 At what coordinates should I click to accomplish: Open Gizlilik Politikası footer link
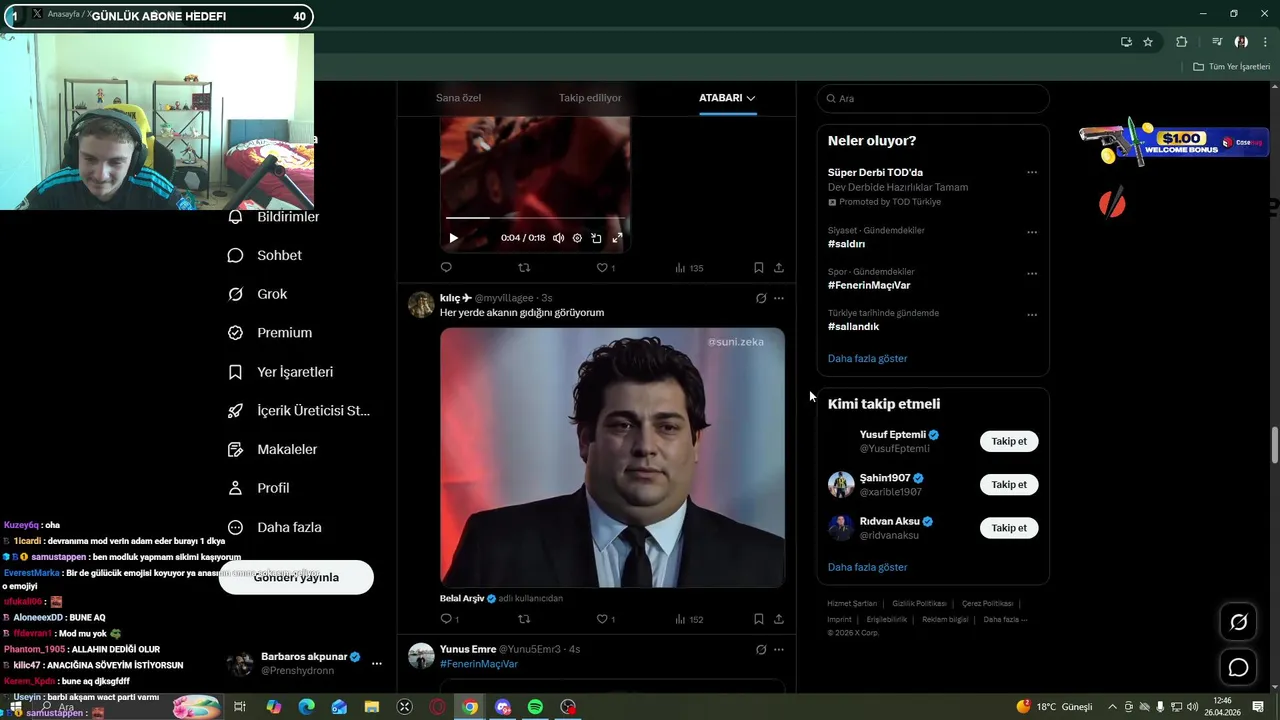pos(919,604)
